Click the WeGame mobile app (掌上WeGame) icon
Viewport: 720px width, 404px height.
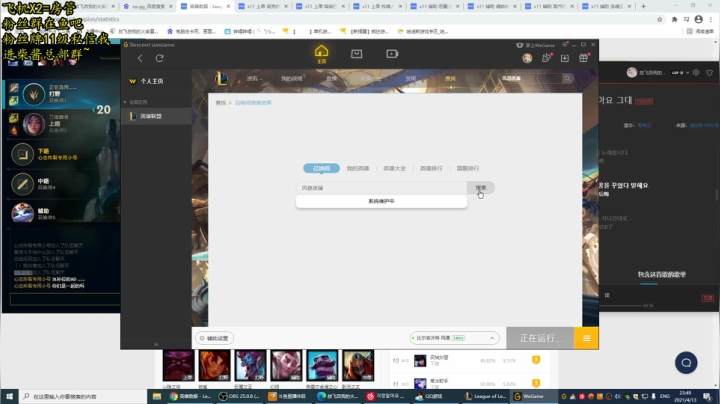coord(520,45)
